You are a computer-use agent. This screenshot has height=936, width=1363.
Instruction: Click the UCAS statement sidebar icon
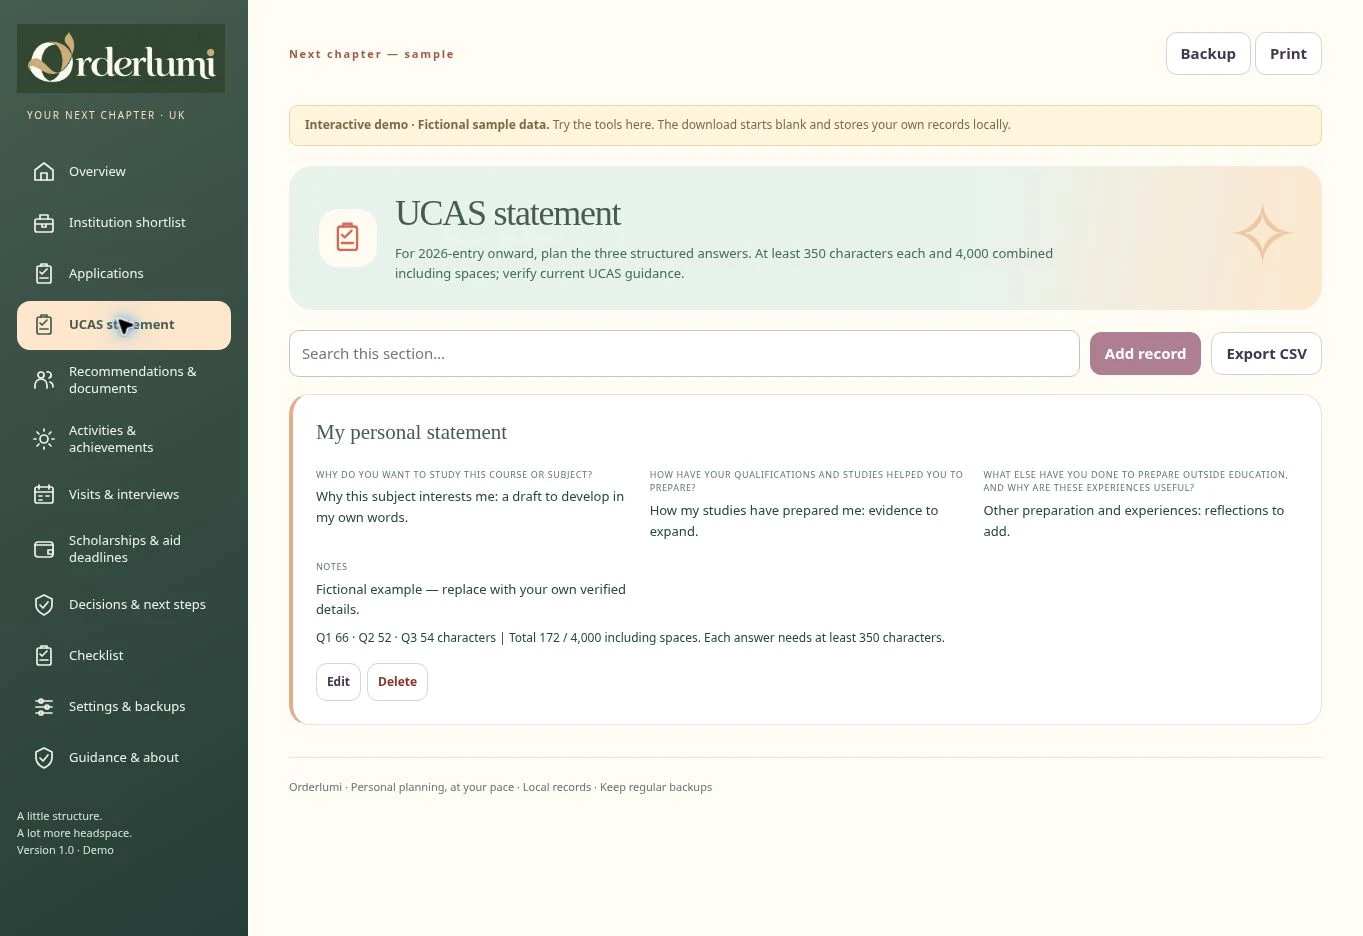point(44,325)
